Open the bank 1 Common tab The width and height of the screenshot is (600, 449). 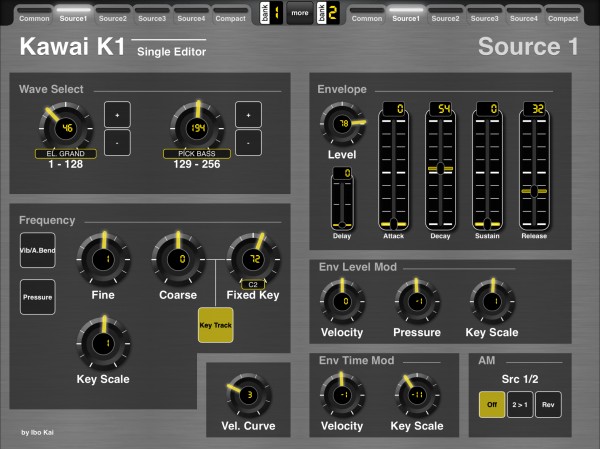(34, 15)
